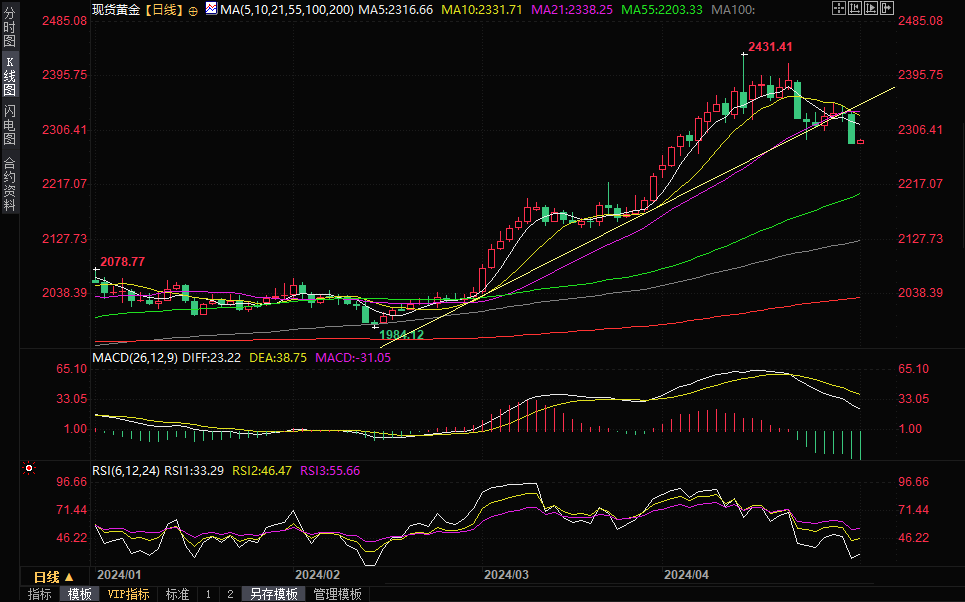Open the 合约资料 side tab
The height and width of the screenshot is (602, 965).
(x=9, y=183)
